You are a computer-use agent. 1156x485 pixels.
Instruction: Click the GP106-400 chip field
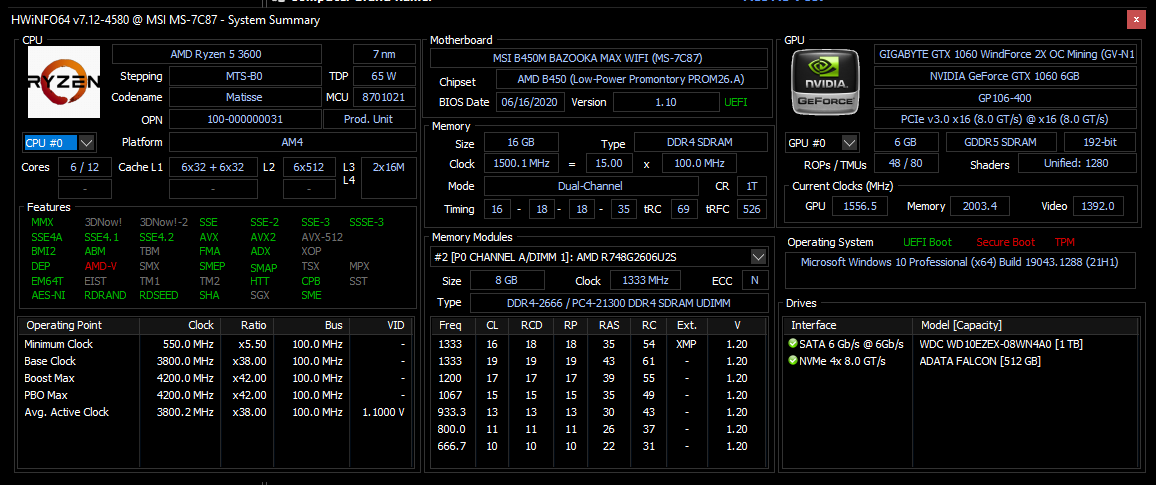tap(1006, 97)
